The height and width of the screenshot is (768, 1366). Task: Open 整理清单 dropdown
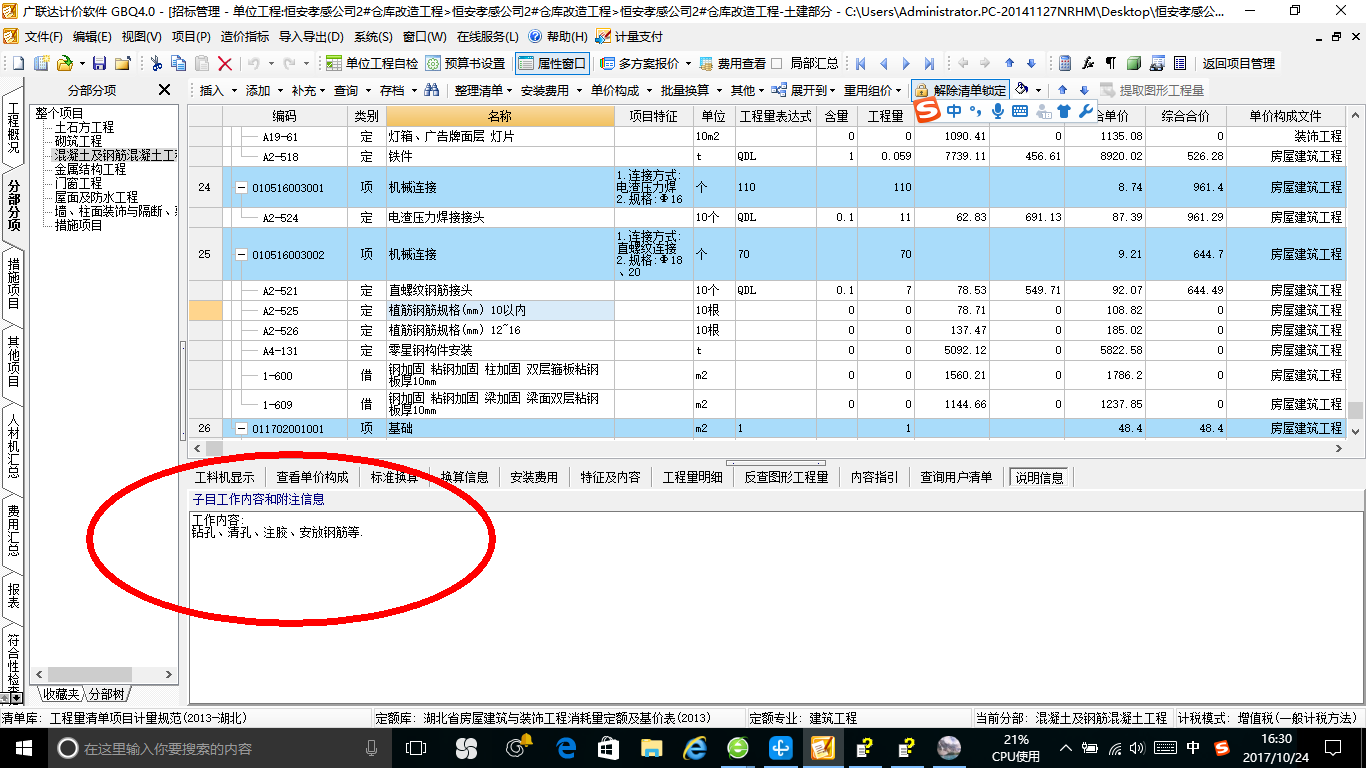coord(484,90)
